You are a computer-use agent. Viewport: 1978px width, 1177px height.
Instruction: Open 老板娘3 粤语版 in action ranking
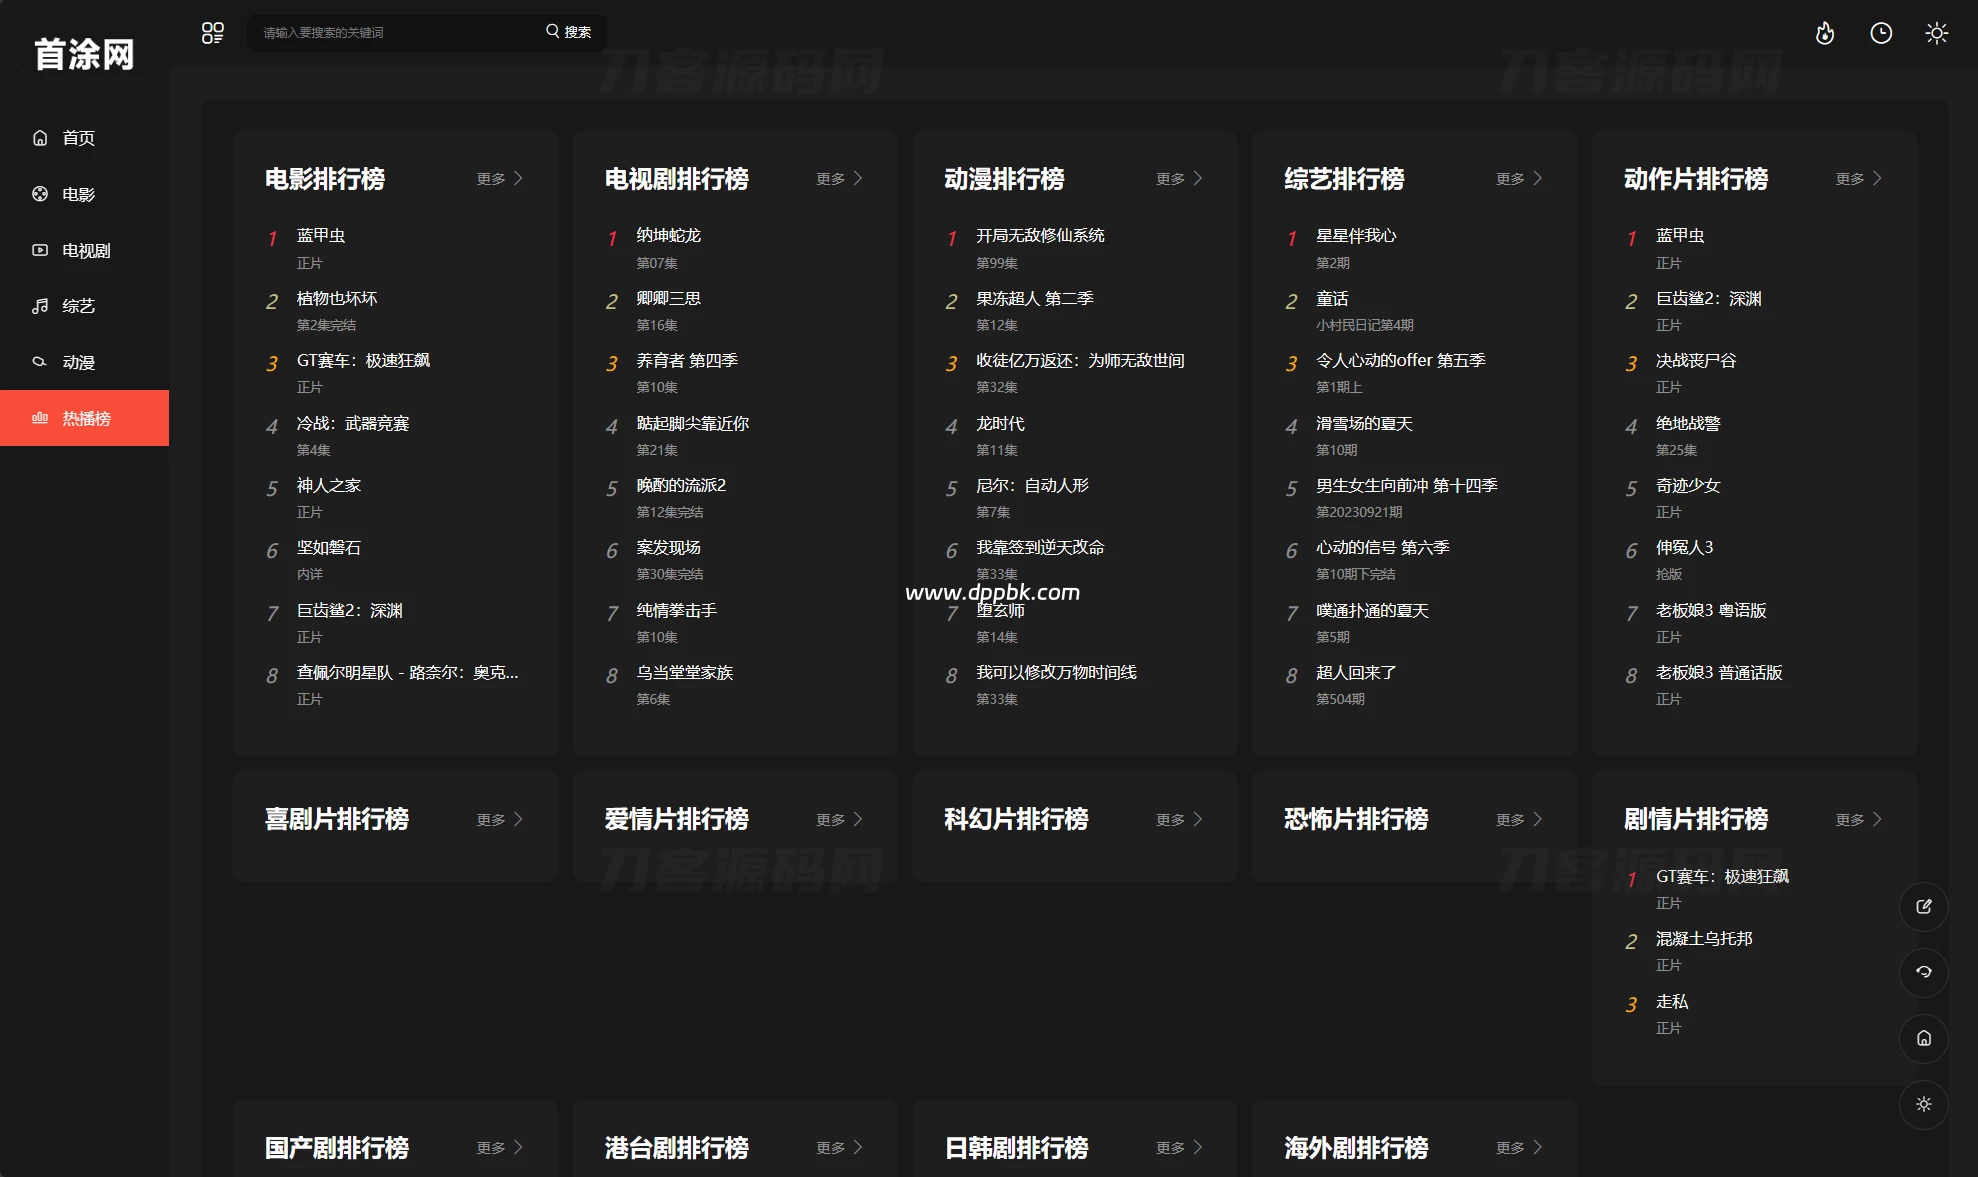click(x=1712, y=611)
